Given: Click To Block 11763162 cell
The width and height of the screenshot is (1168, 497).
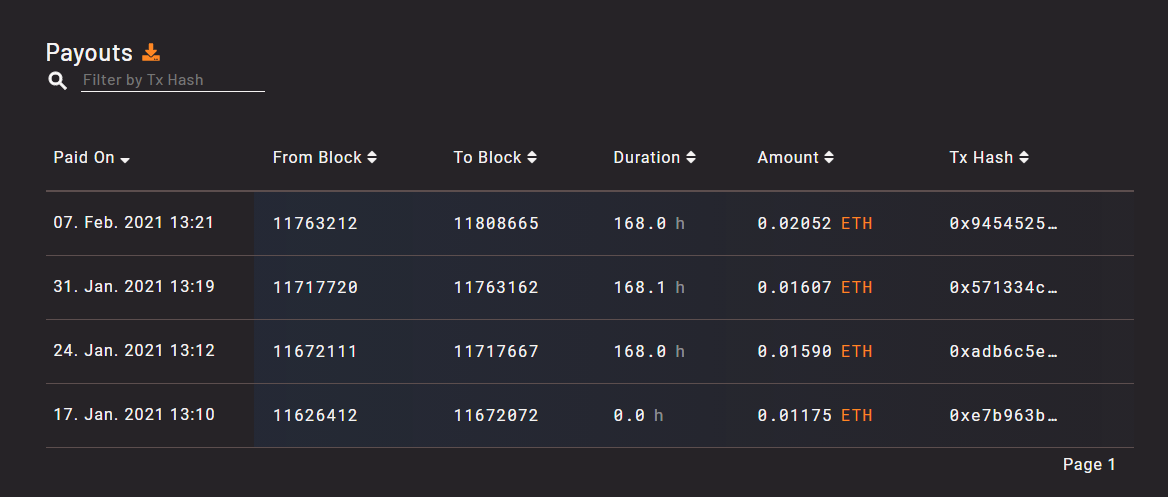Looking at the screenshot, I should (496, 288).
